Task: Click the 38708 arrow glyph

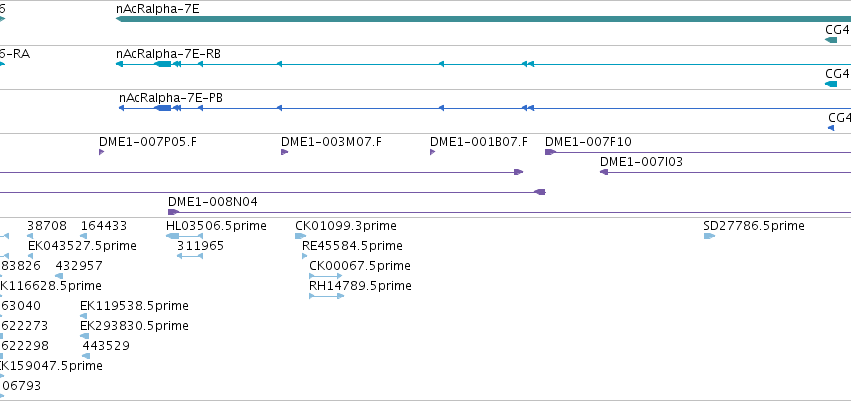Action: [30, 236]
